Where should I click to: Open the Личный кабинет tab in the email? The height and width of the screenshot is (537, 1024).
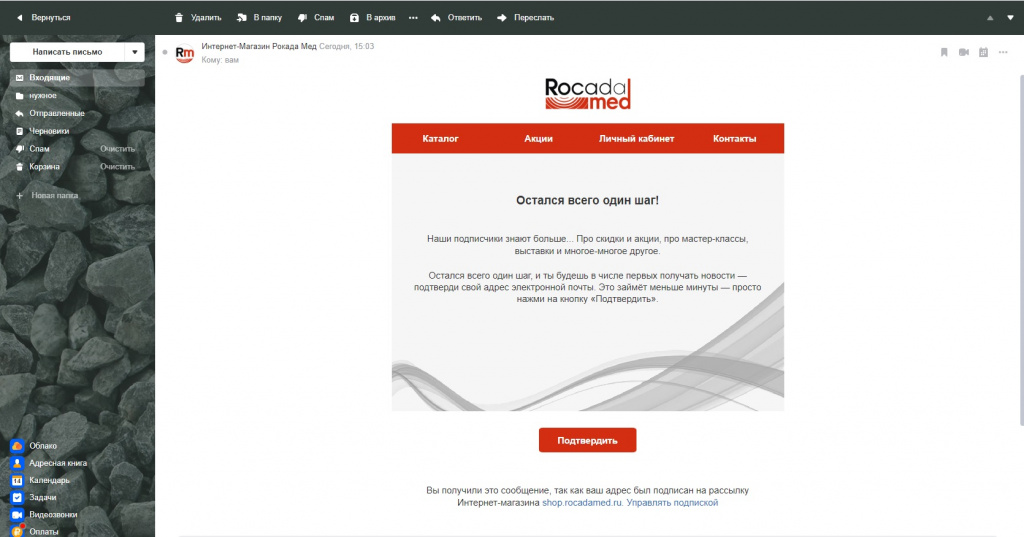point(636,138)
